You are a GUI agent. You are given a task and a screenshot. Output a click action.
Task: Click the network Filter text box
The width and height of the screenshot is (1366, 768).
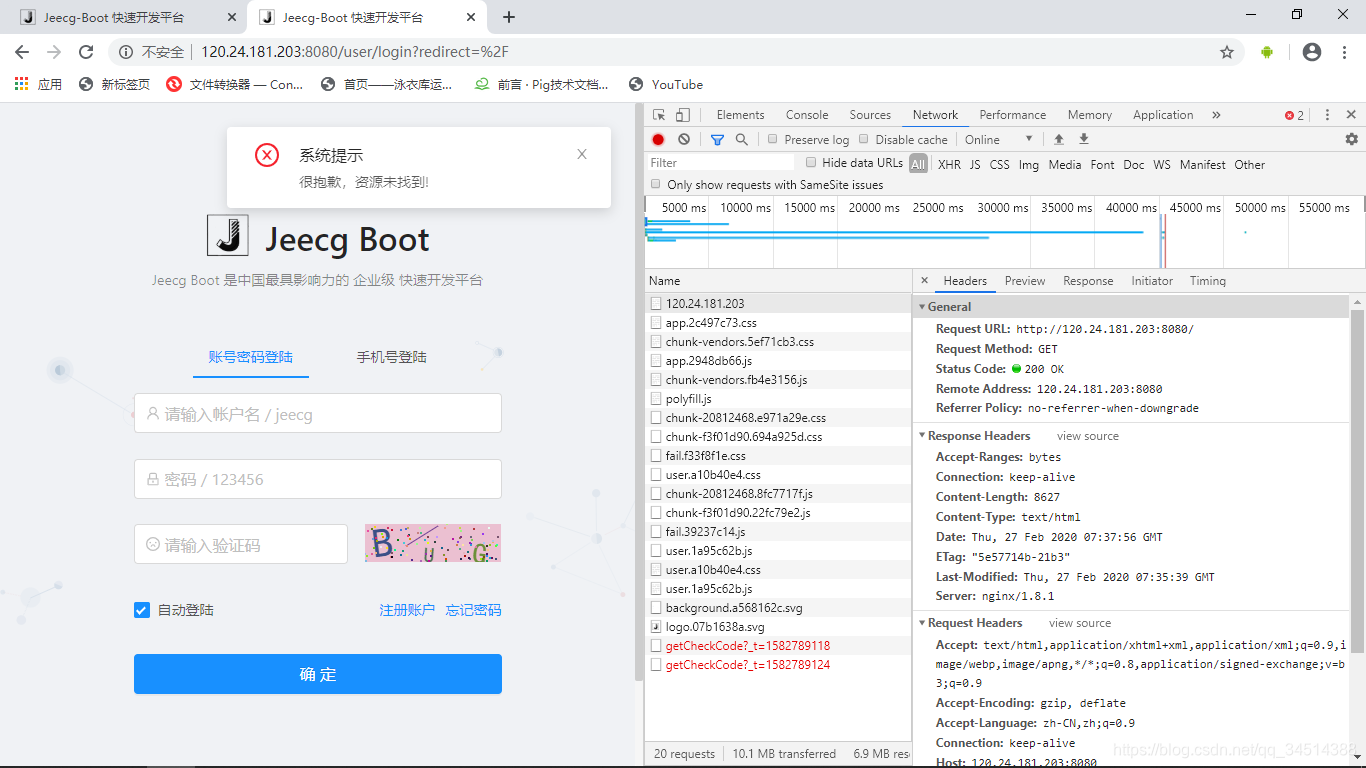pyautogui.click(x=721, y=163)
